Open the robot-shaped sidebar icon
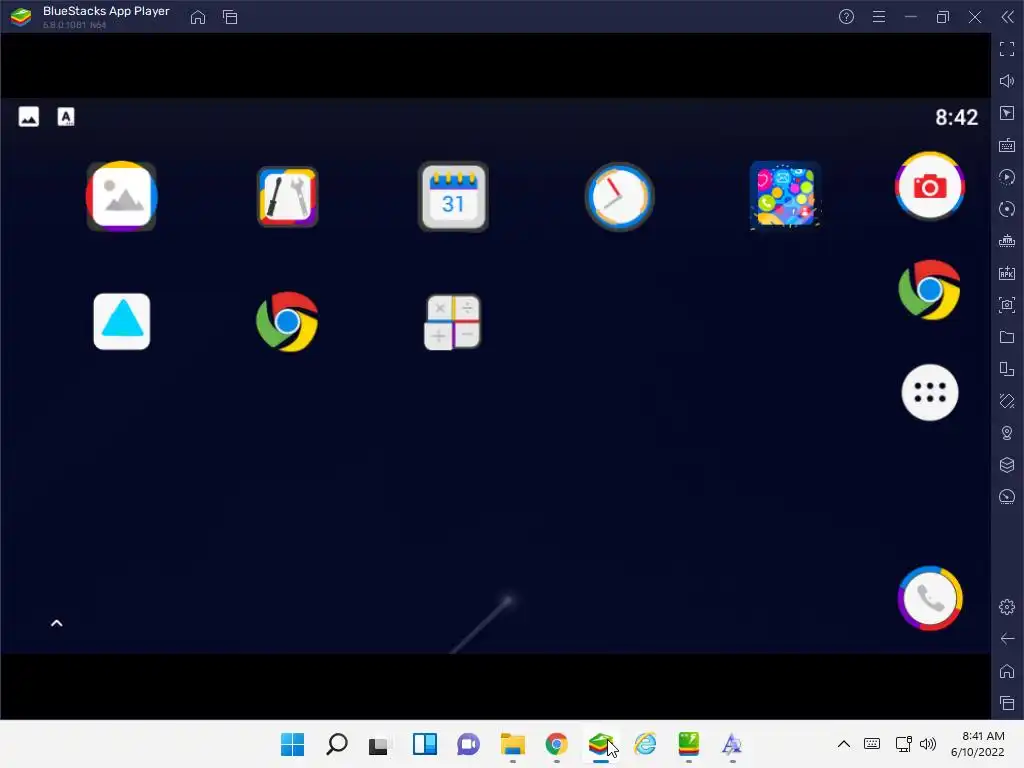The image size is (1024, 768). tap(1007, 241)
